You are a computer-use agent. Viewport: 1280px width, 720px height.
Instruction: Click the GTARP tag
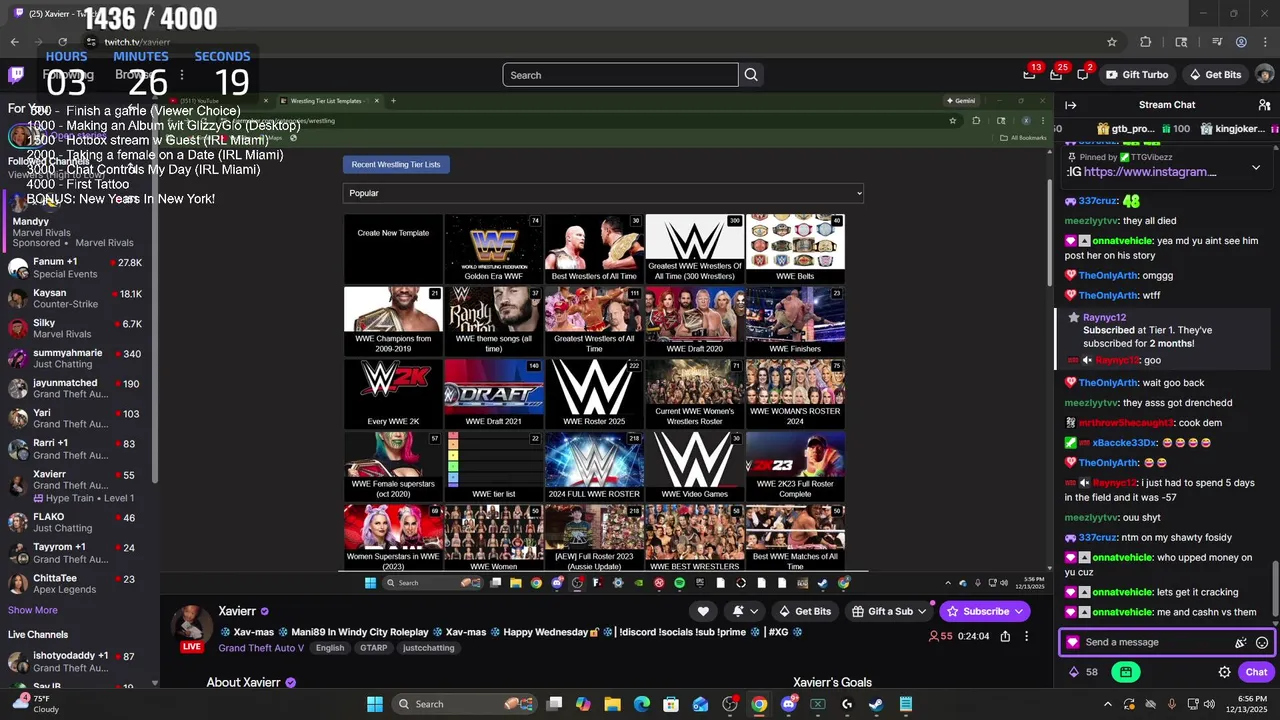pos(373,648)
